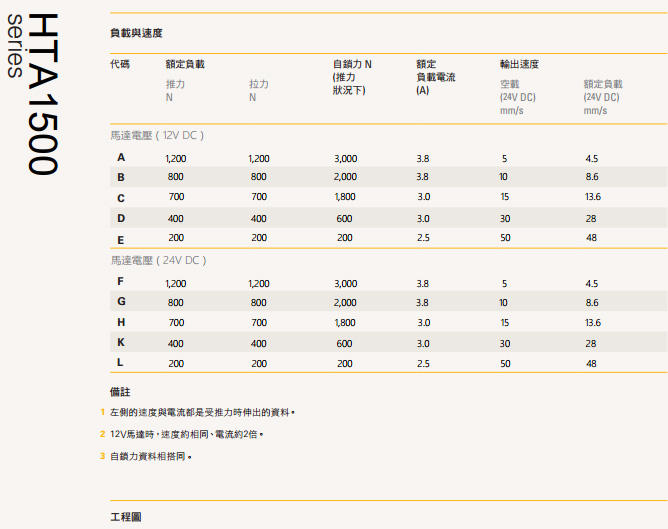This screenshot has width=668, height=529.
Task: Click note 2 about 12V馬達時
Action: click(x=187, y=434)
